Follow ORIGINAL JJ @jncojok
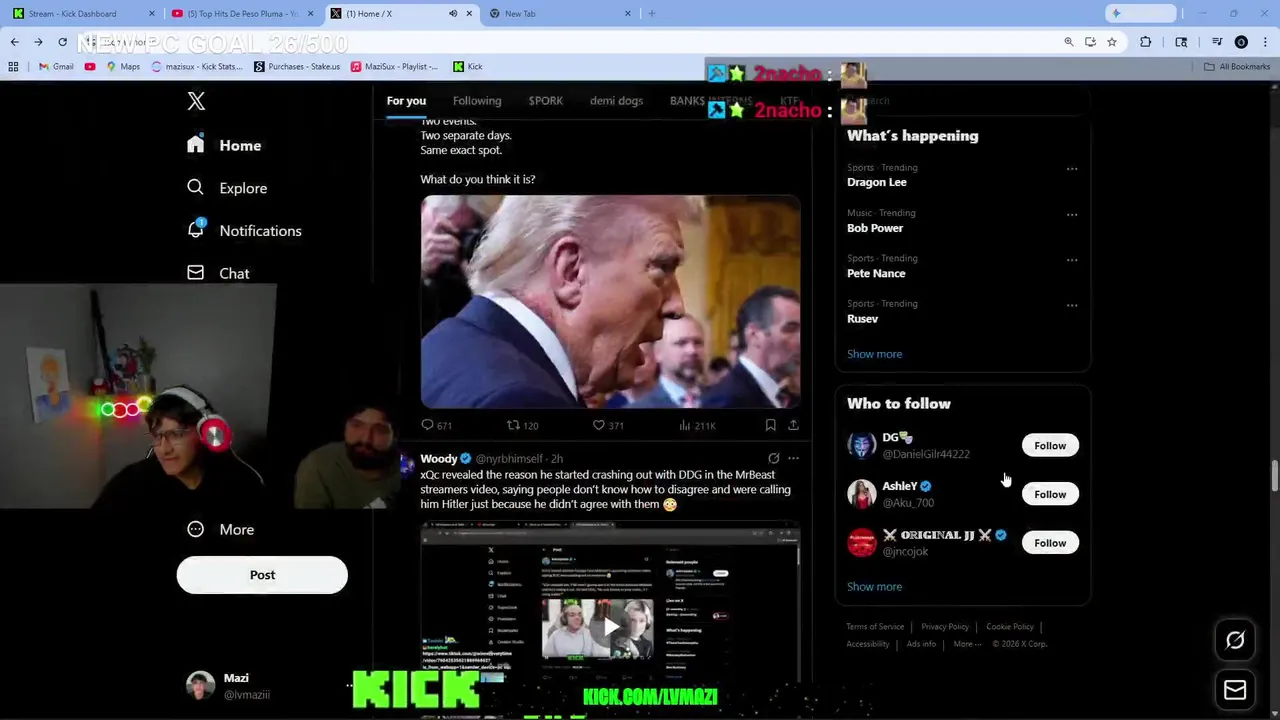This screenshot has width=1280, height=720. click(x=1050, y=543)
